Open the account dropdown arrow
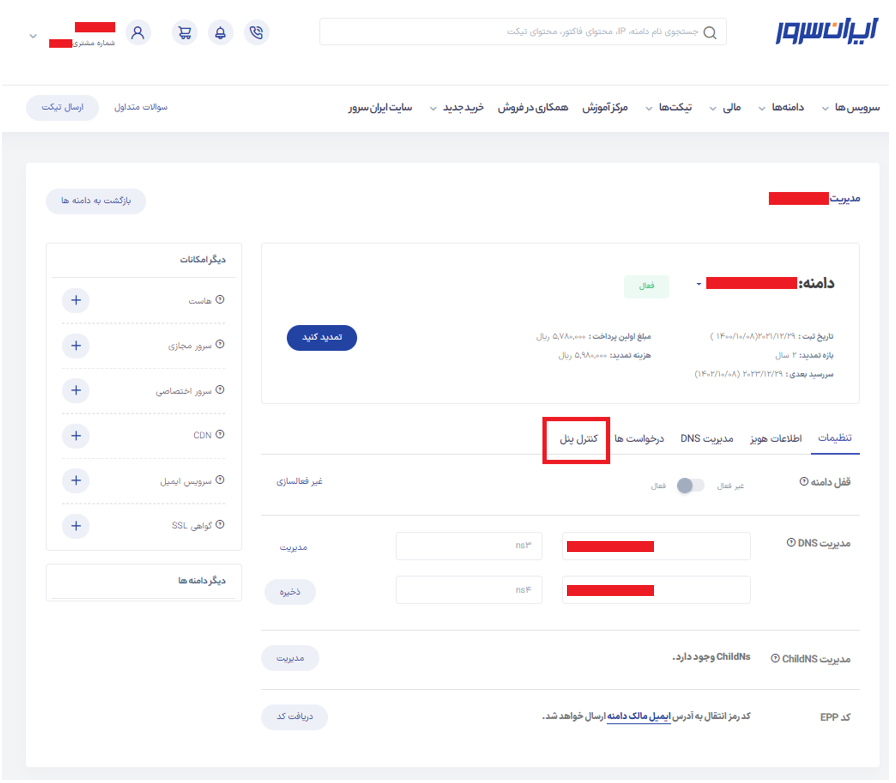The image size is (896, 783). coord(33,36)
